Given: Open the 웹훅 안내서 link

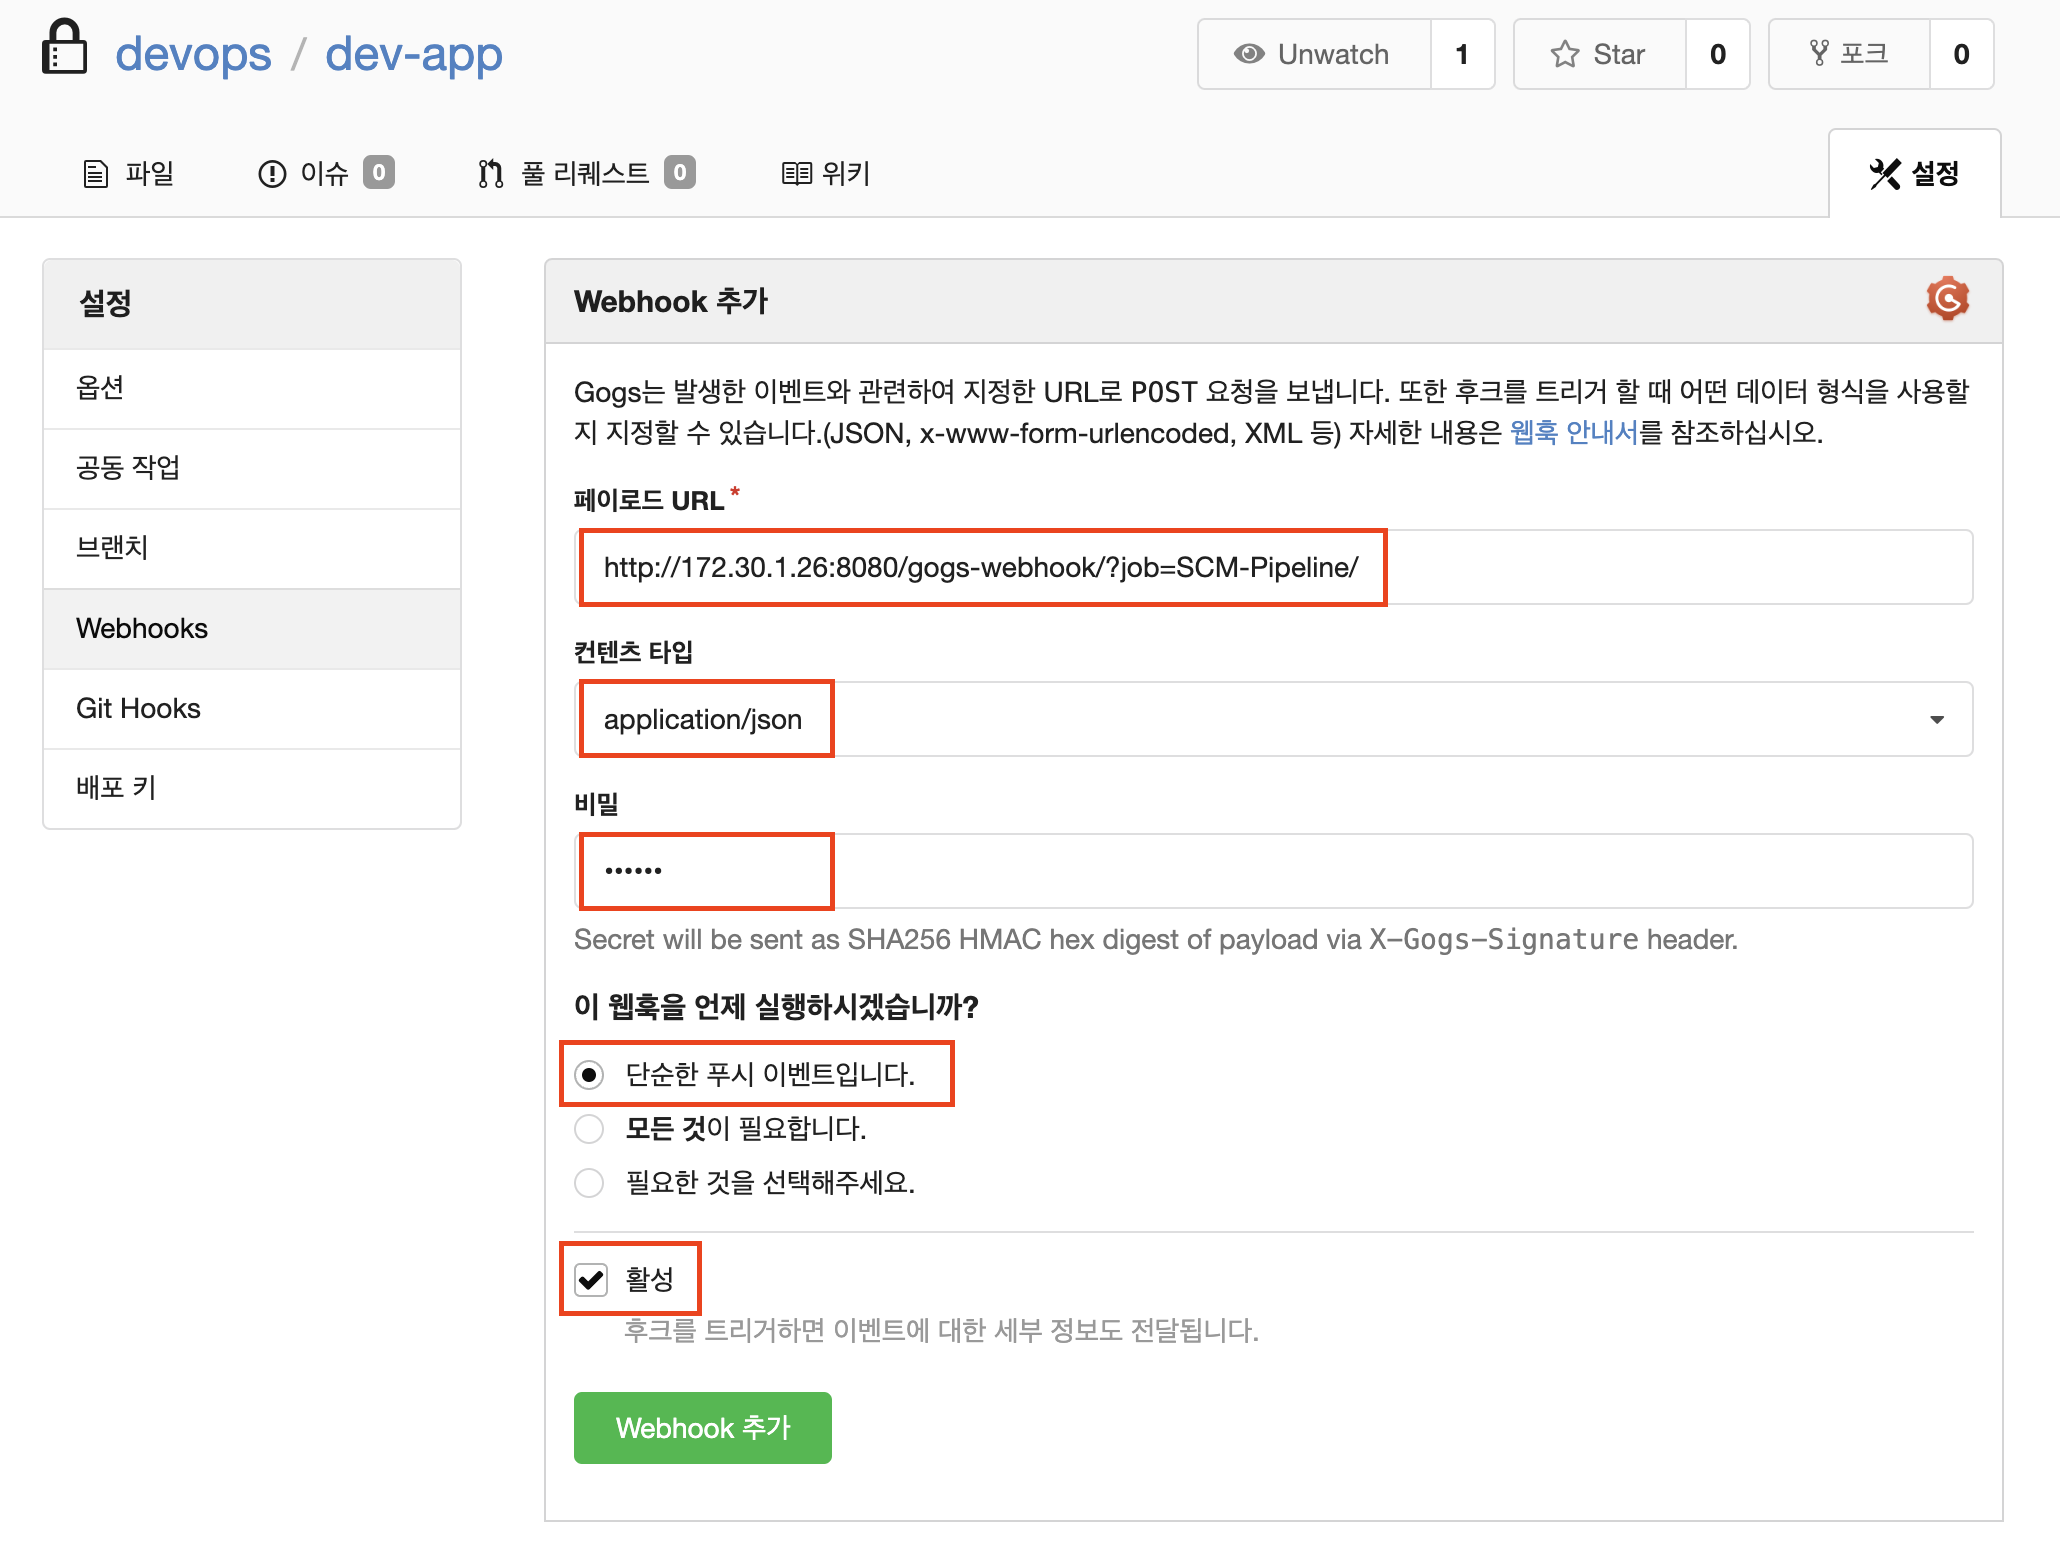Looking at the screenshot, I should pyautogui.click(x=1573, y=433).
